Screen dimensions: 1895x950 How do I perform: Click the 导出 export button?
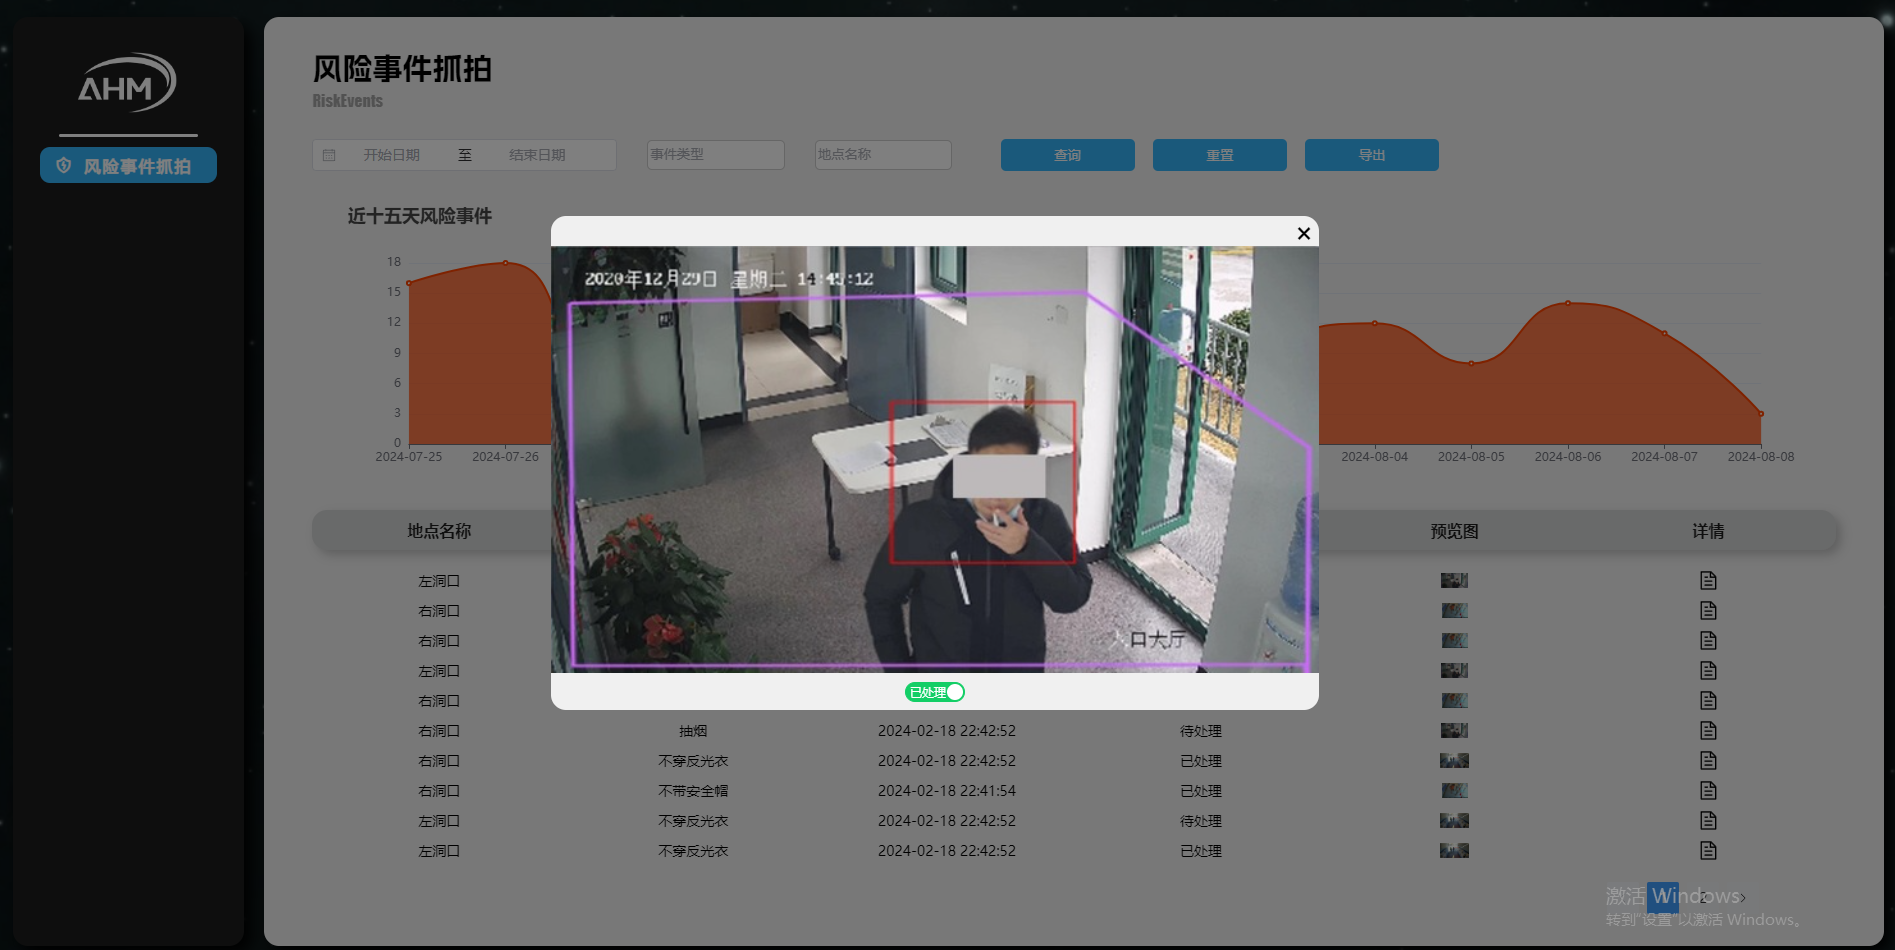point(1371,155)
